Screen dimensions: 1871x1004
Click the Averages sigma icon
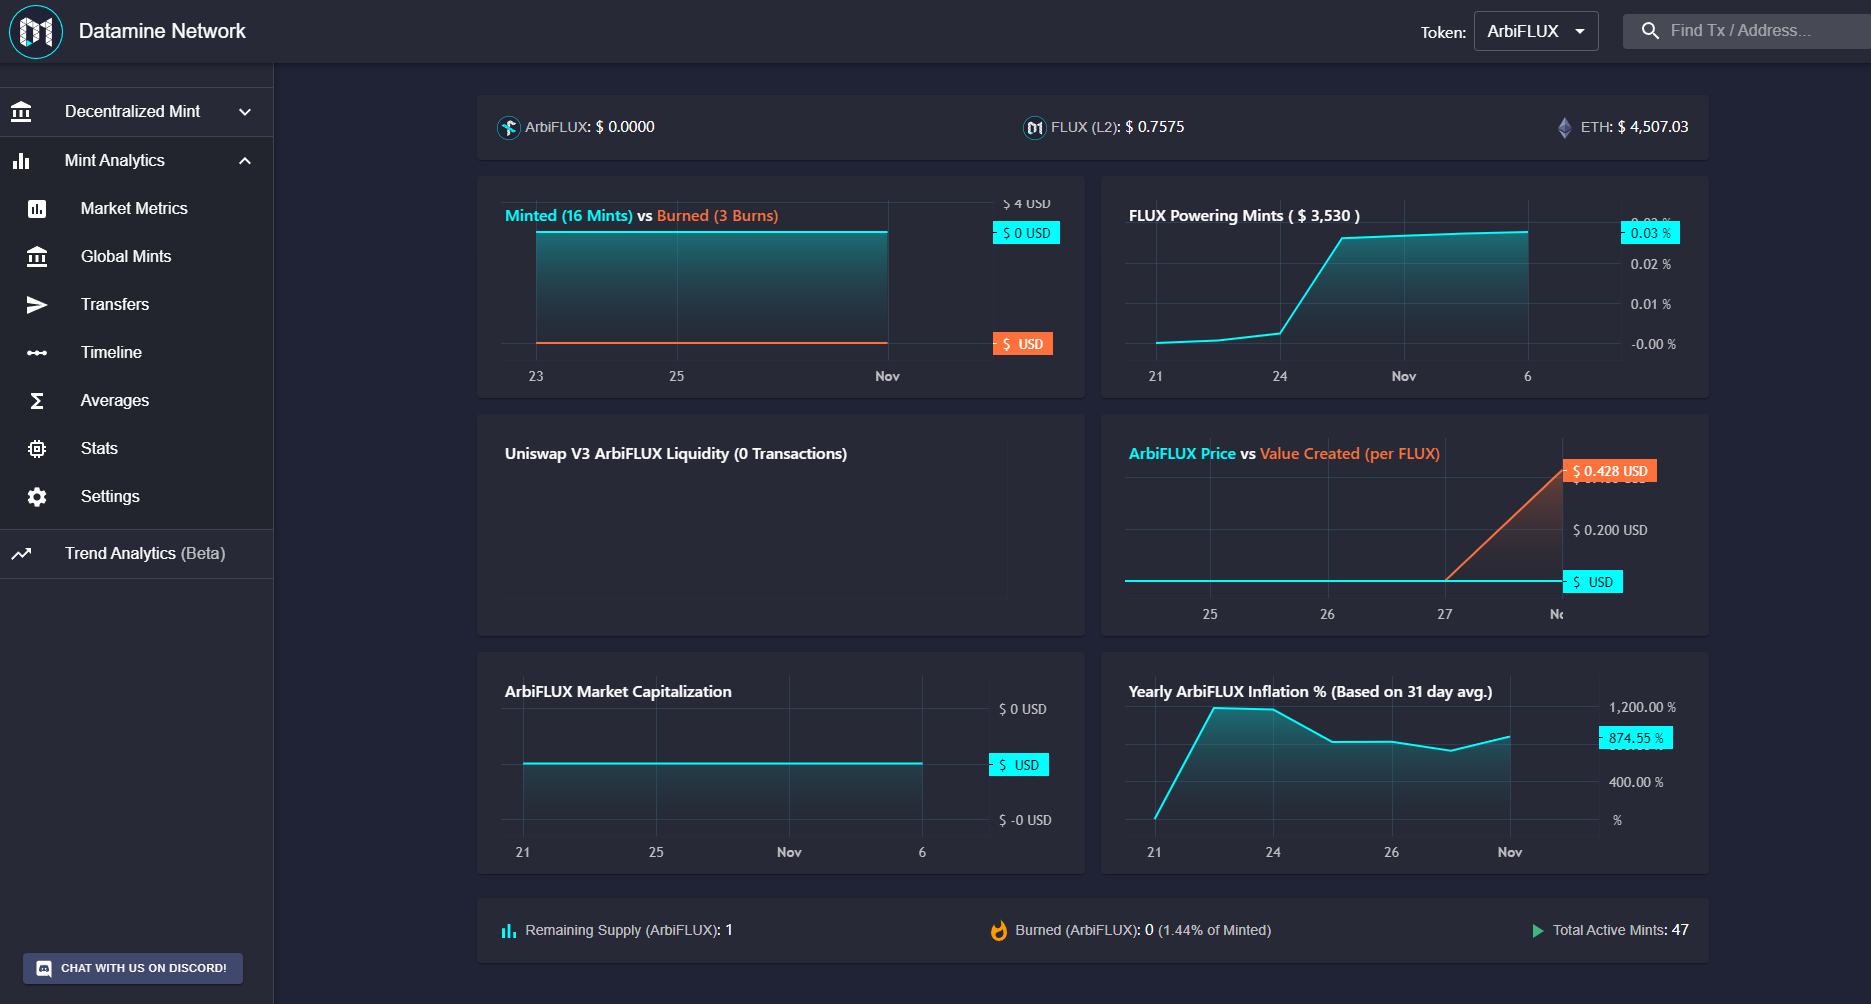click(x=37, y=401)
